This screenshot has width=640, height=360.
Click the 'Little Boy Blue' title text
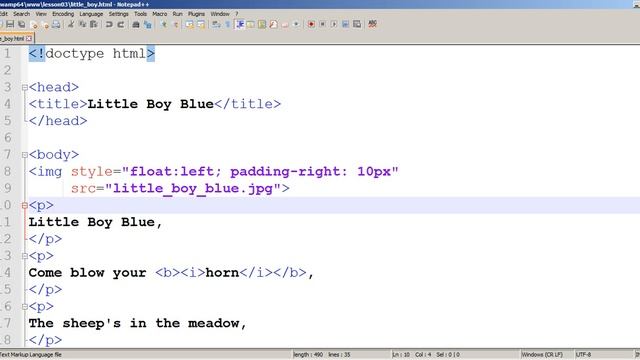tap(151, 104)
